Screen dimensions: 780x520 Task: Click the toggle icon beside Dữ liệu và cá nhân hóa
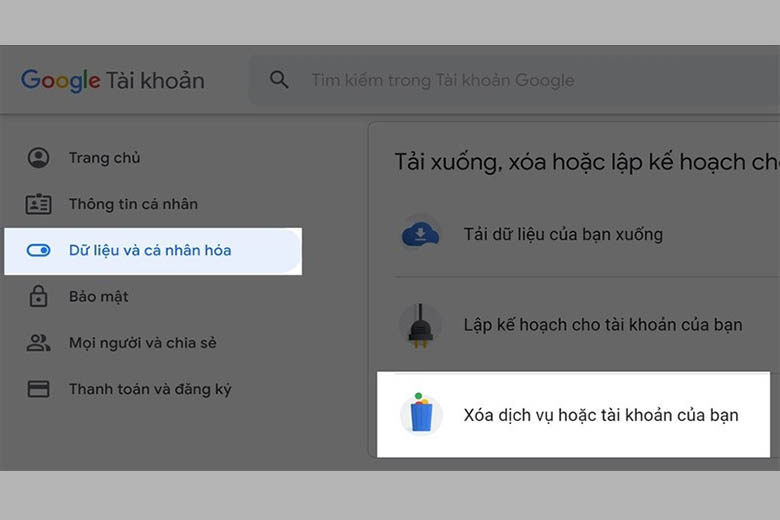click(38, 250)
